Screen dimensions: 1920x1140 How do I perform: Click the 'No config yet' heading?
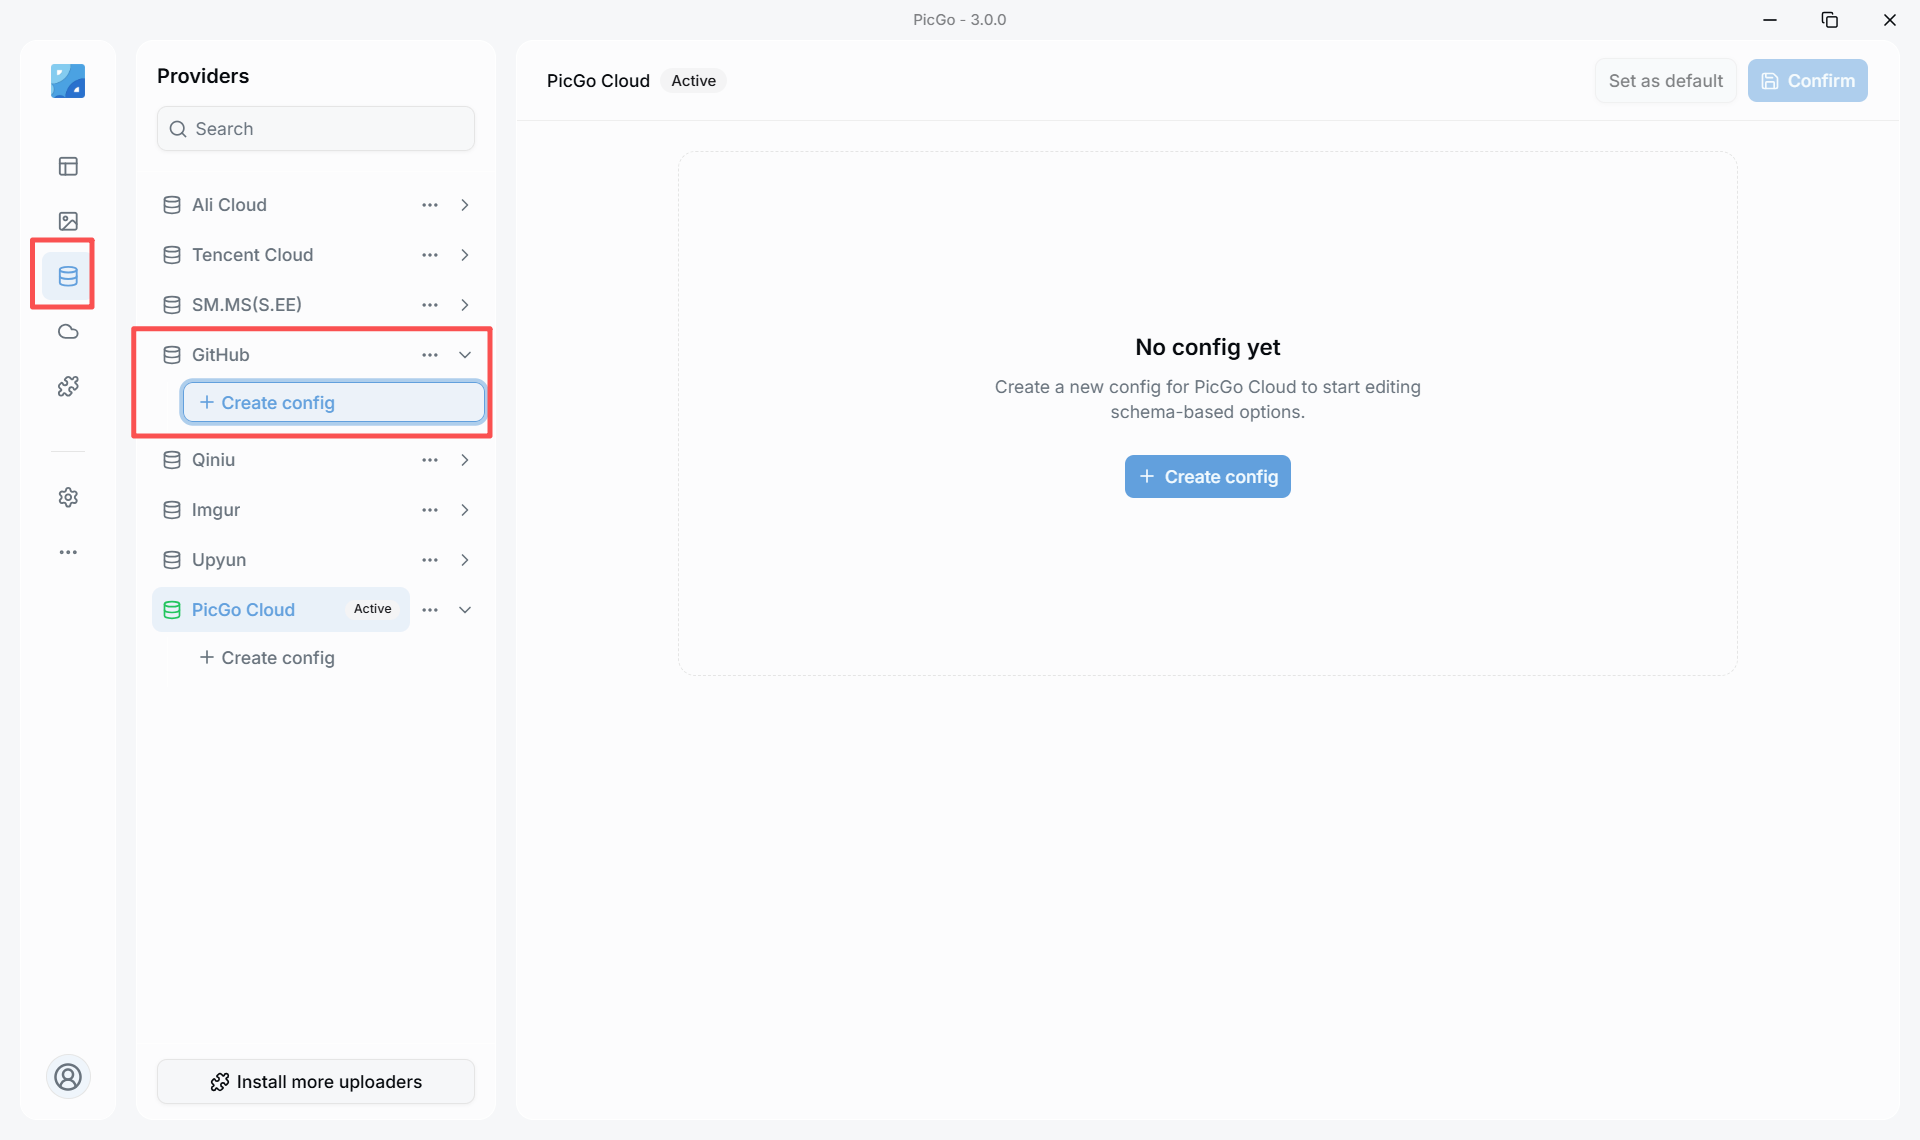tap(1208, 347)
